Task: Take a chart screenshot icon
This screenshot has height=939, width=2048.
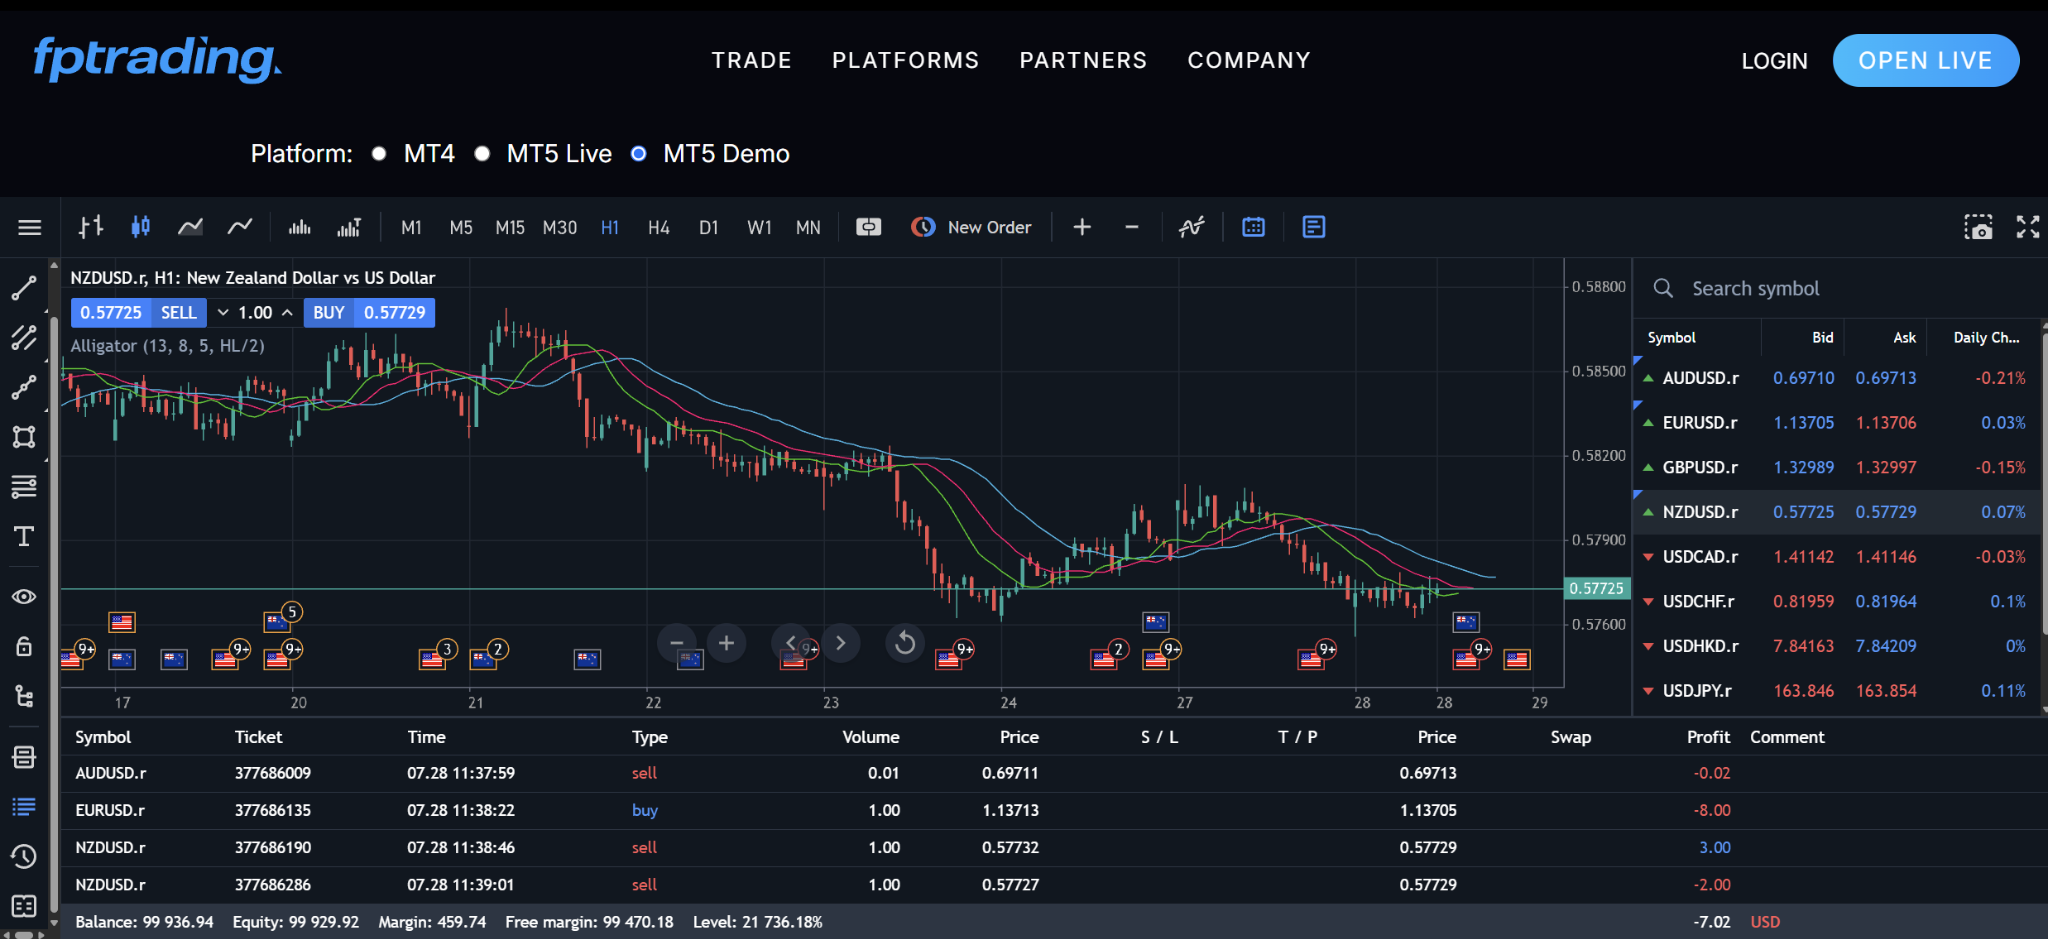Action: point(1978,227)
